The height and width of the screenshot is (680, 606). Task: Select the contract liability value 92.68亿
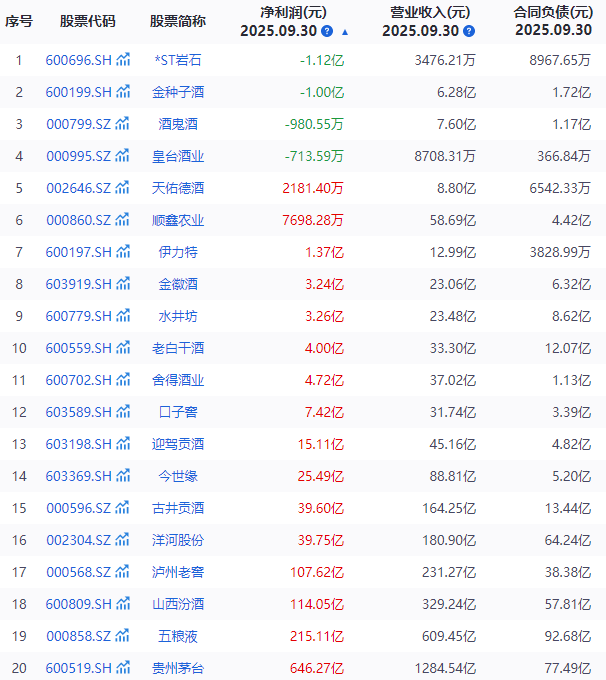(568, 636)
